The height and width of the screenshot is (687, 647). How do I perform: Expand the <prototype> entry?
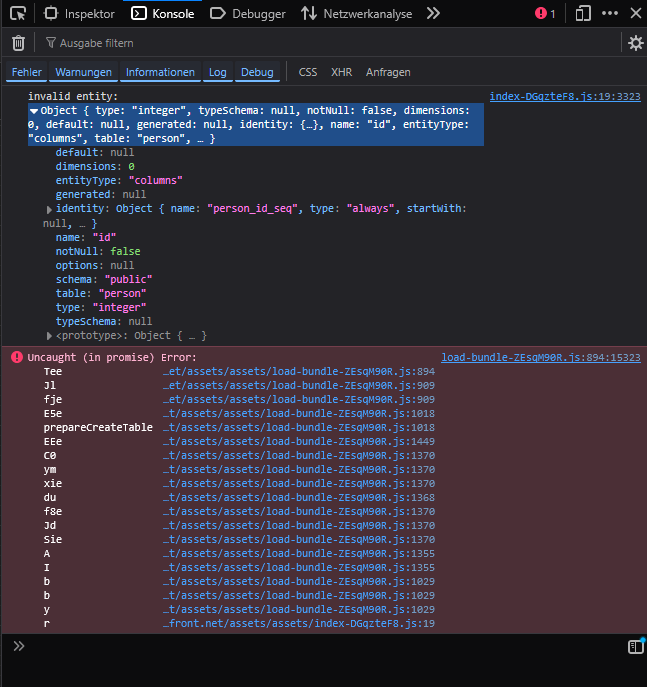(49, 336)
